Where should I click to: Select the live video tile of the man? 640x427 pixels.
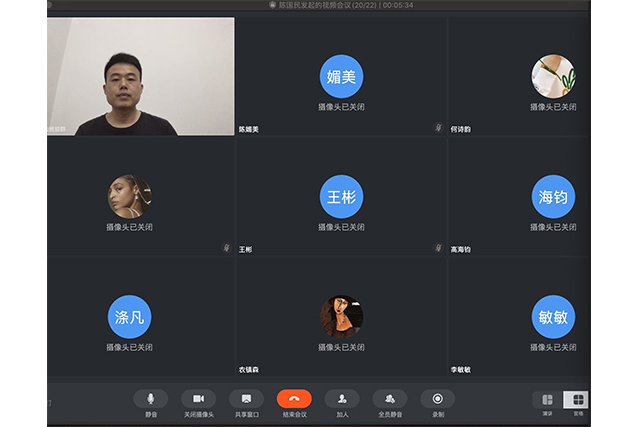pyautogui.click(x=141, y=76)
